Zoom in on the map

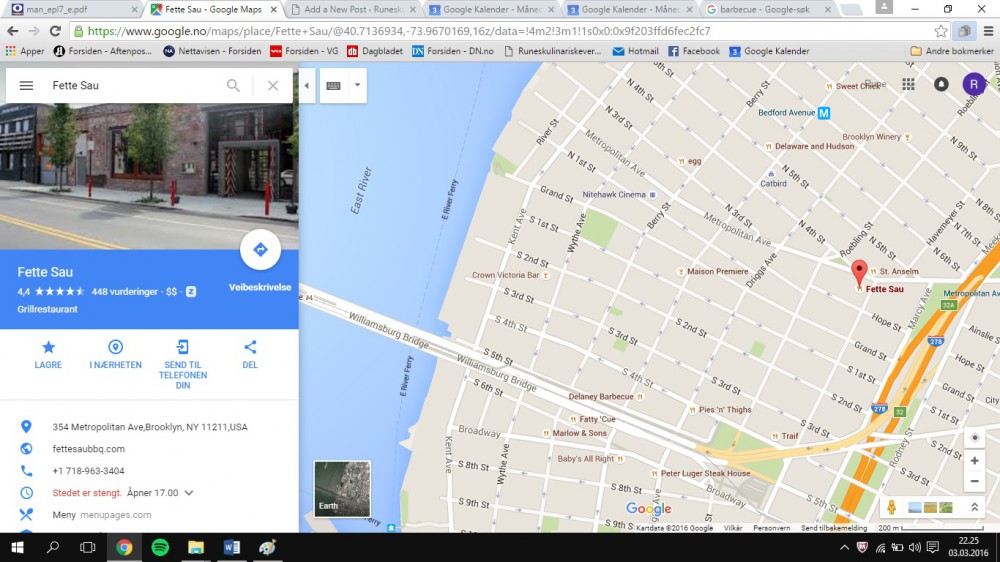974,461
